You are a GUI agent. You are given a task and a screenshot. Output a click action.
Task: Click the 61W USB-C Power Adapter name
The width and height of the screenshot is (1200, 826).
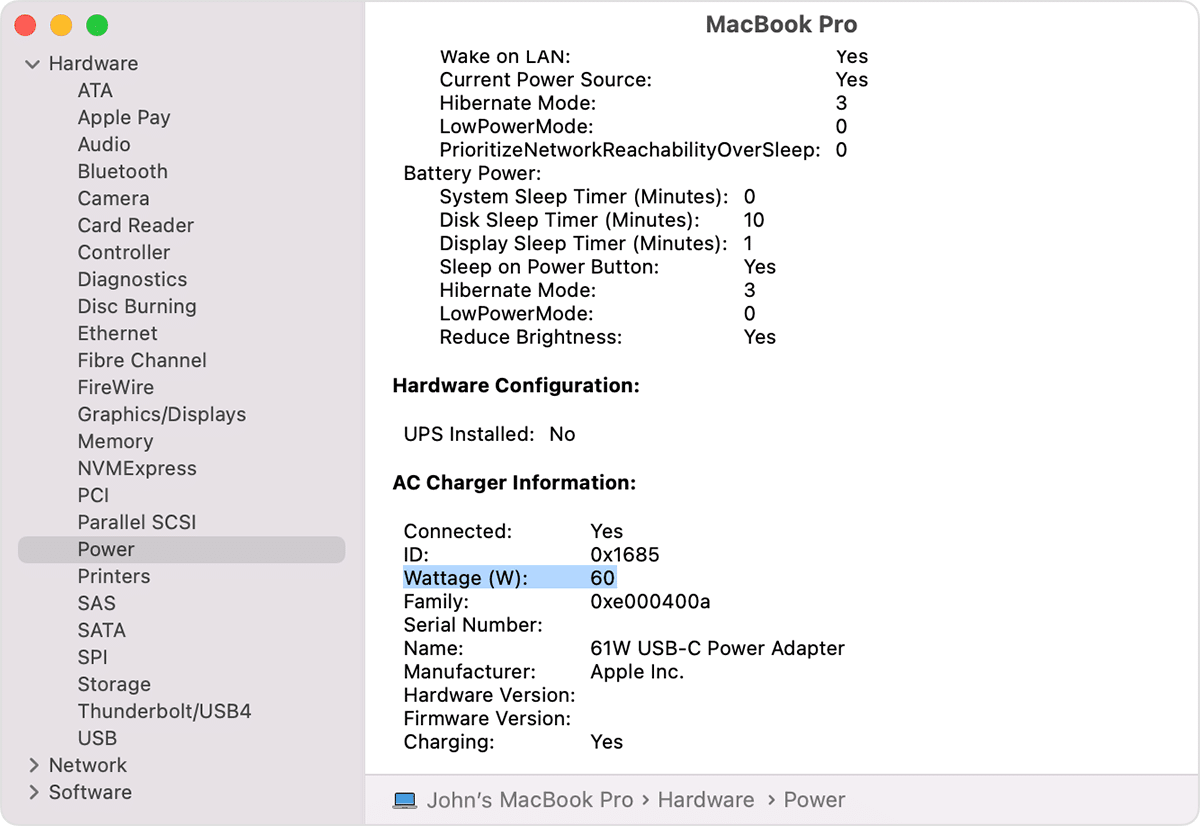tap(717, 649)
